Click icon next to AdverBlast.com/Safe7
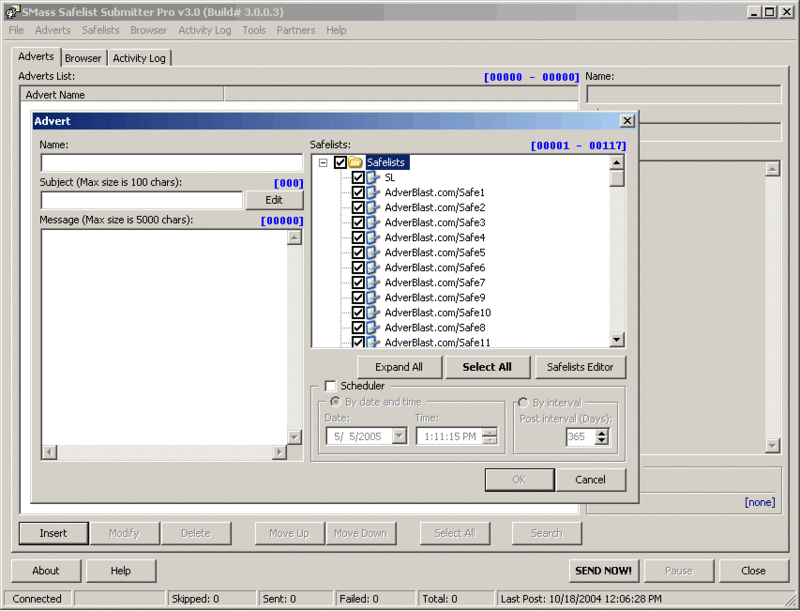Viewport: 800px width, 611px height. [373, 283]
